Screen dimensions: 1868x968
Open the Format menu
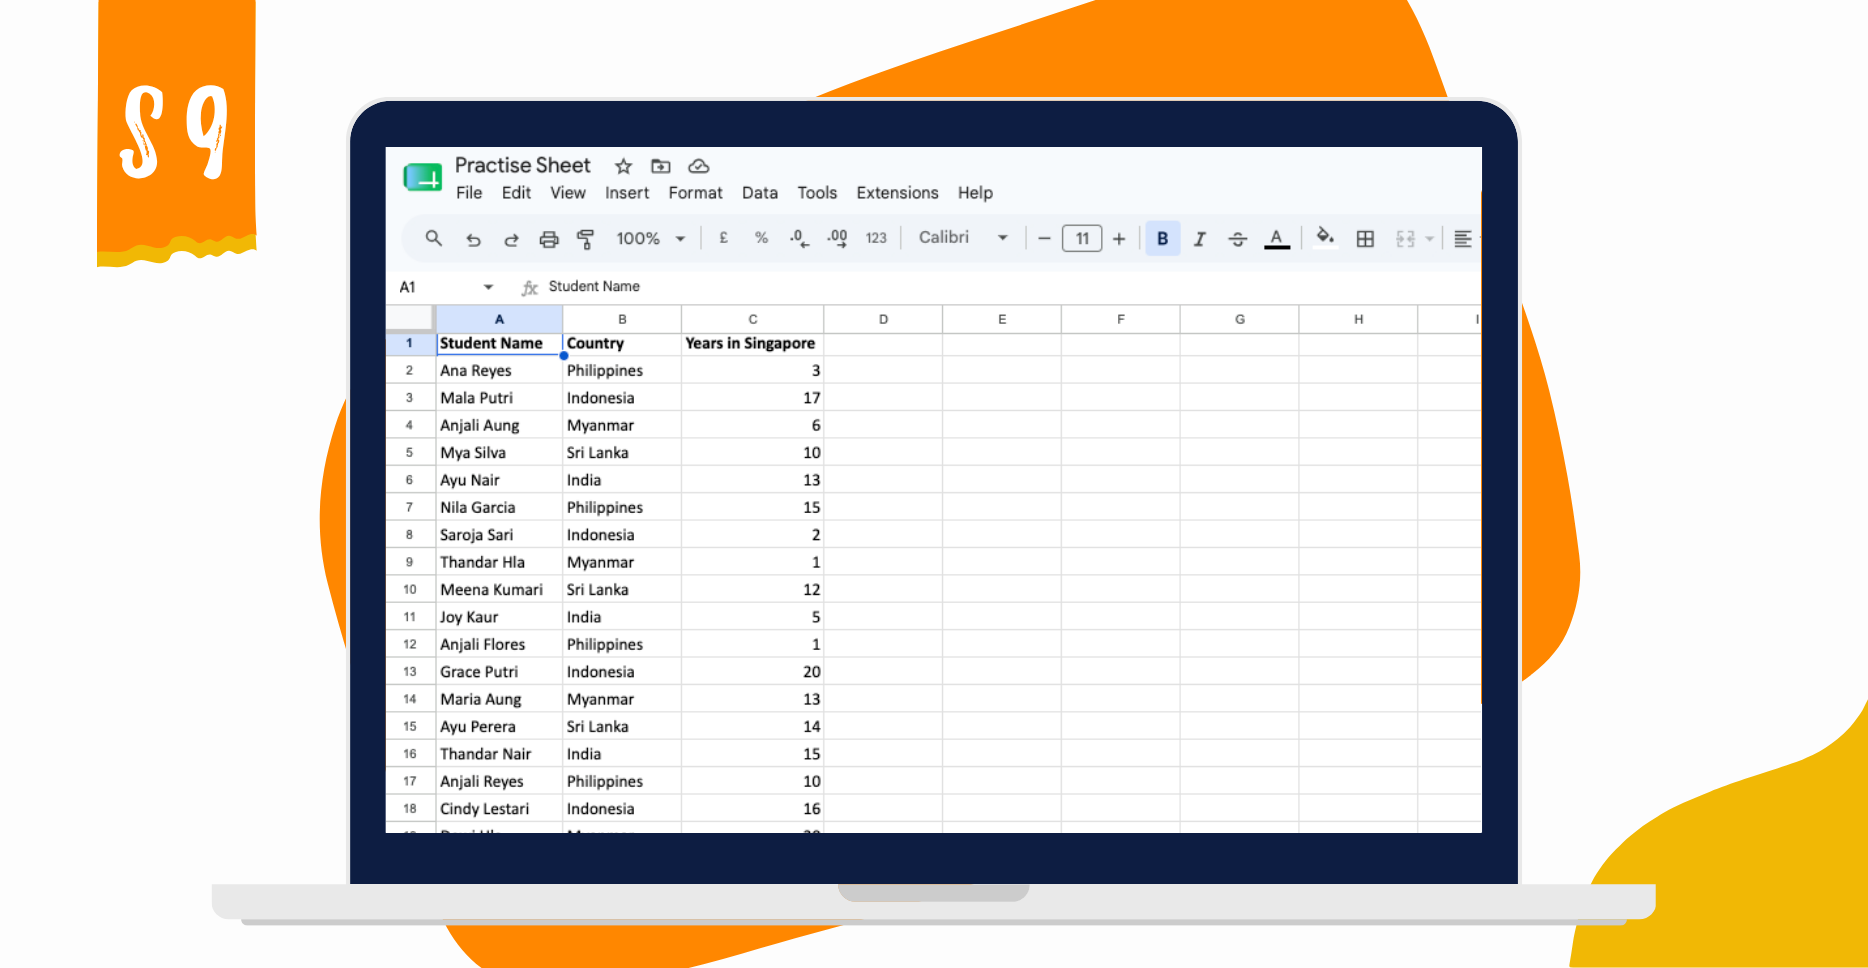(695, 193)
